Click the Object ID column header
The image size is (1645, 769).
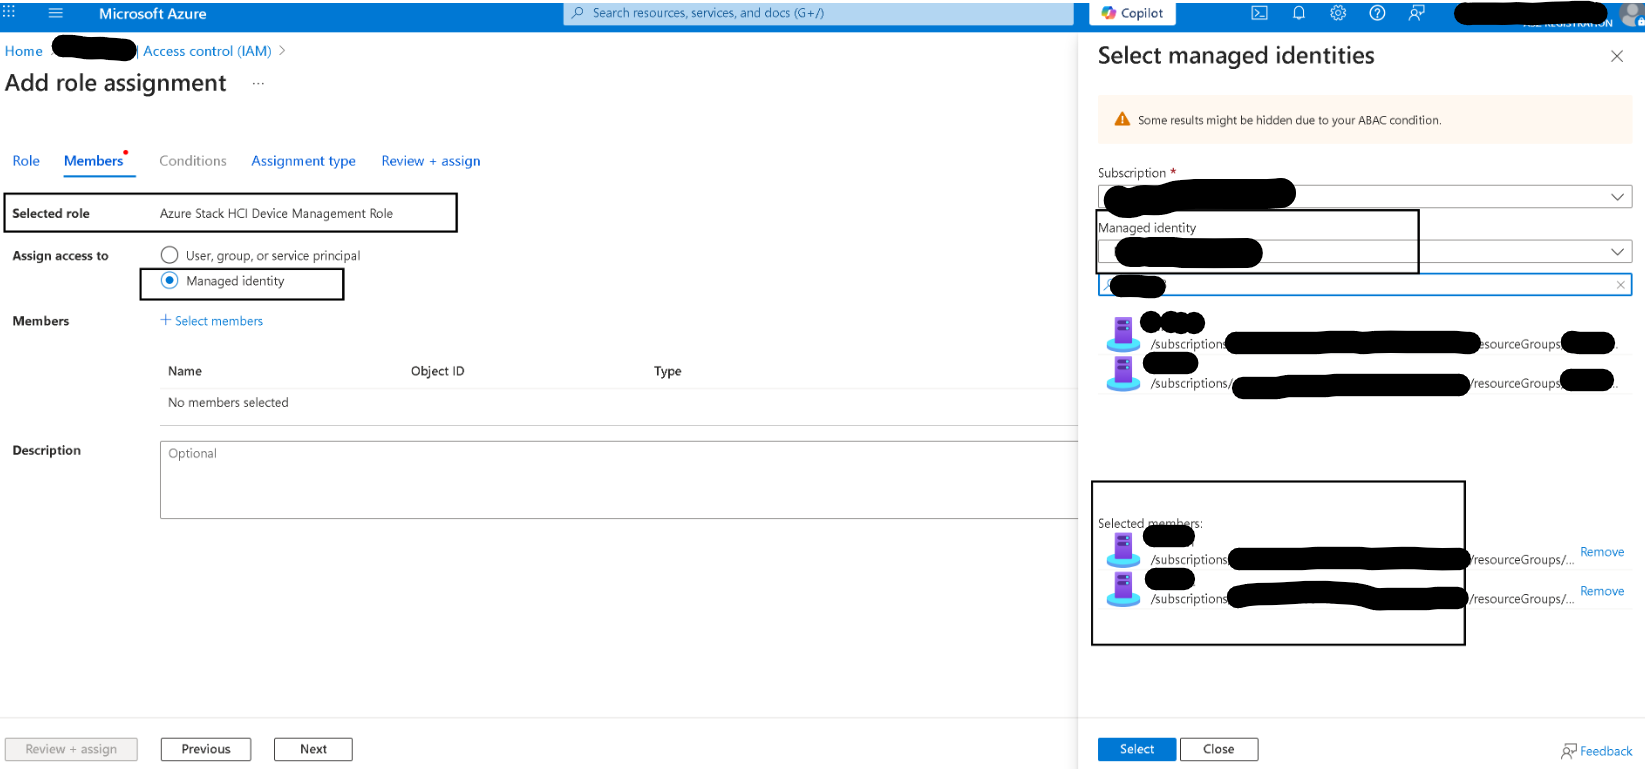437,371
